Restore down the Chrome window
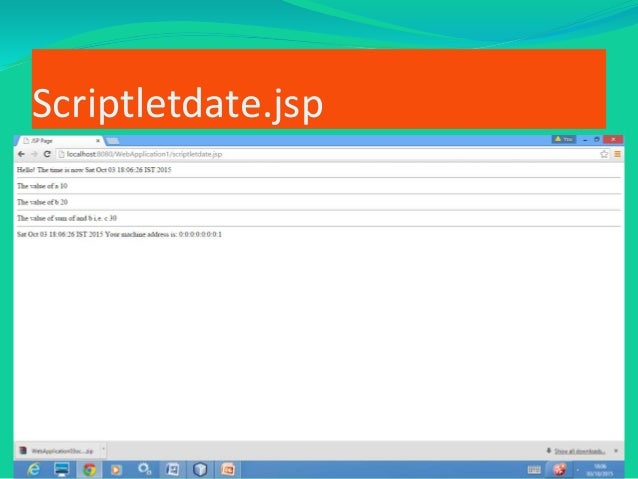The height and width of the screenshot is (479, 638). [596, 140]
